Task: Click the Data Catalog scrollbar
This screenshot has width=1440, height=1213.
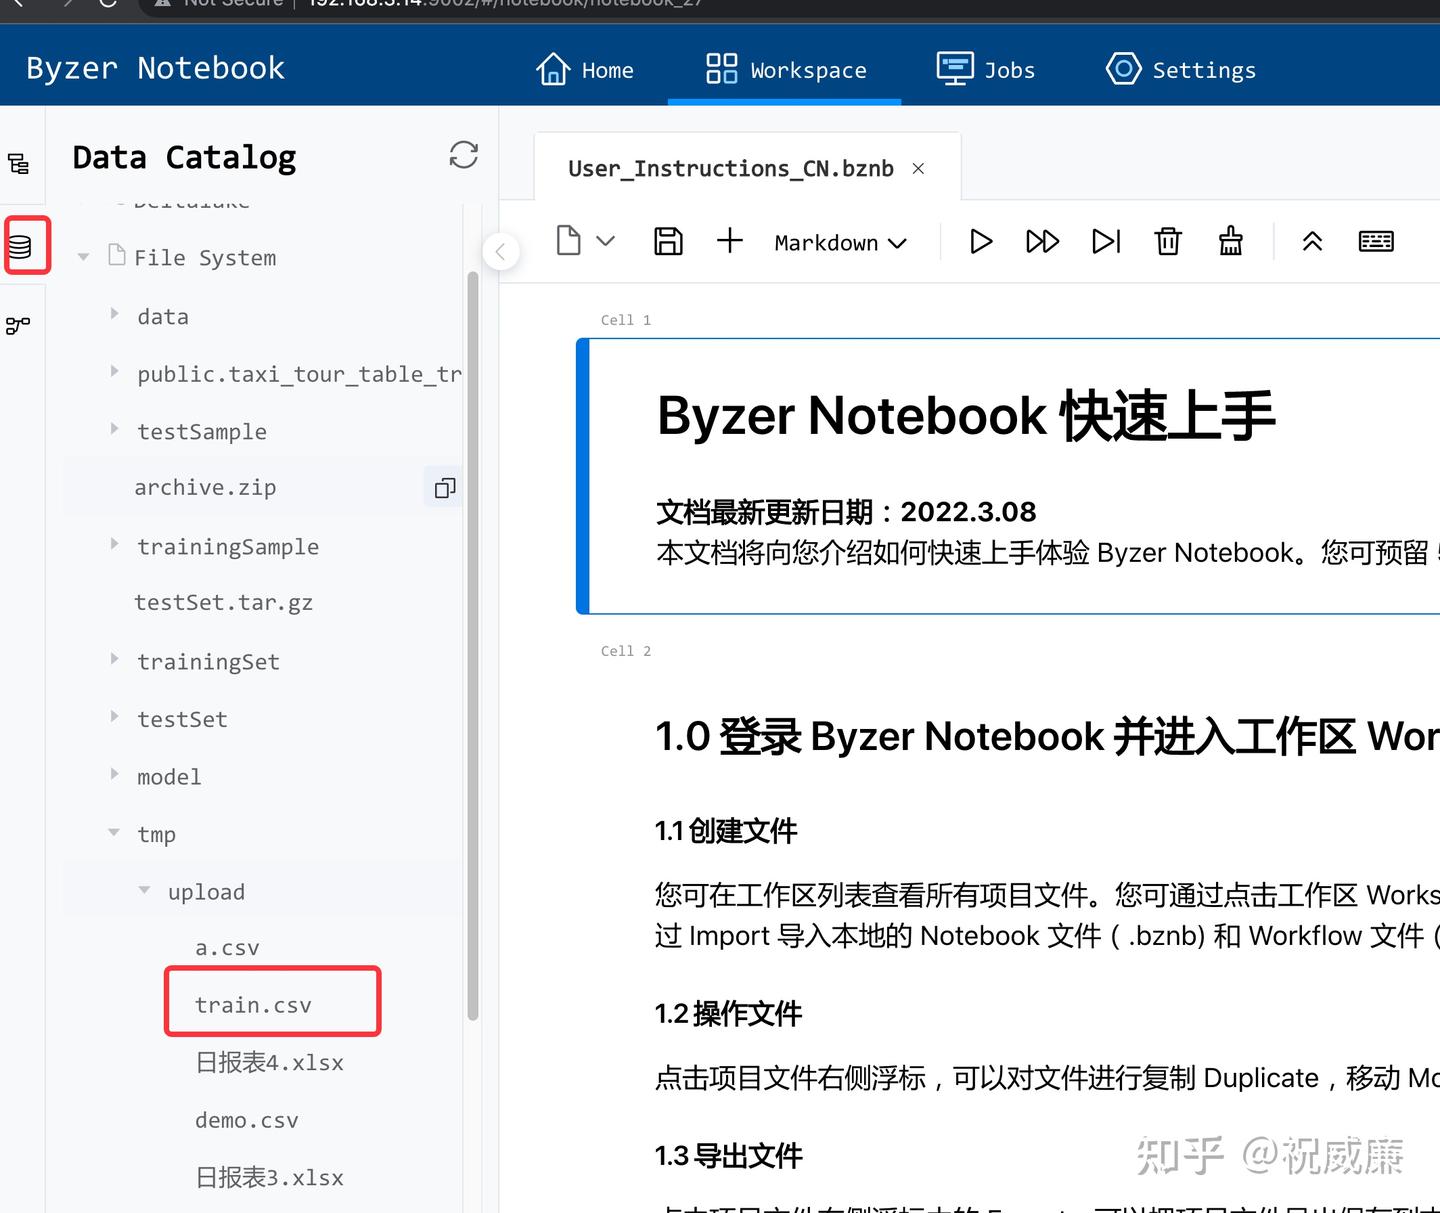Action: click(472, 645)
